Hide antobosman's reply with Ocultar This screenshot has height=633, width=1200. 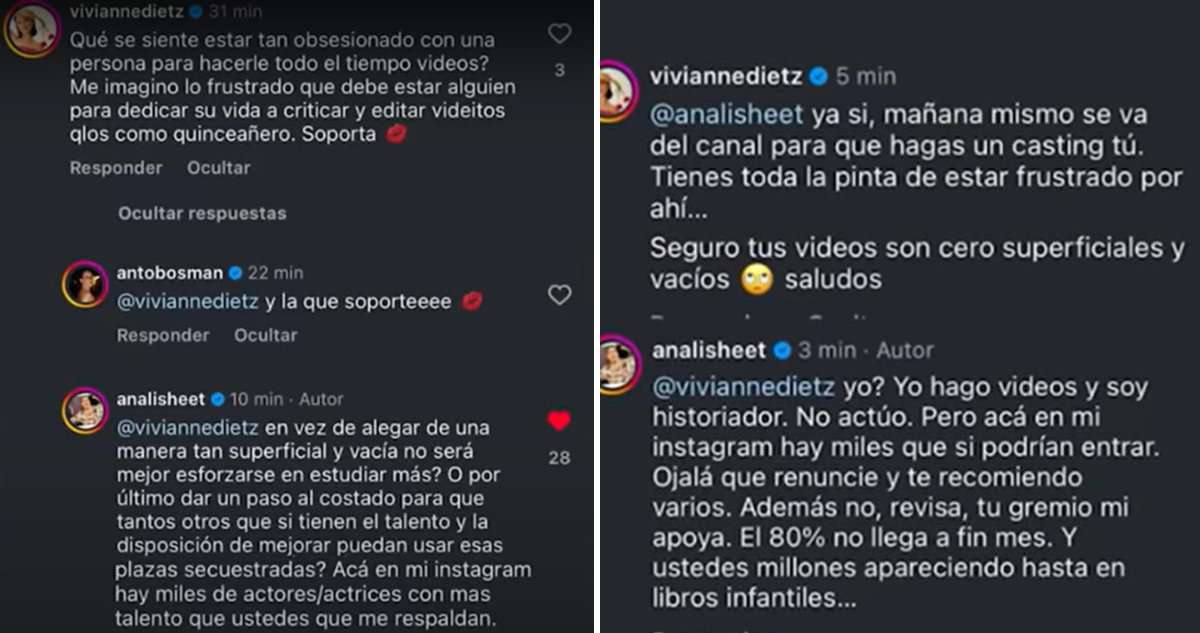pos(265,336)
